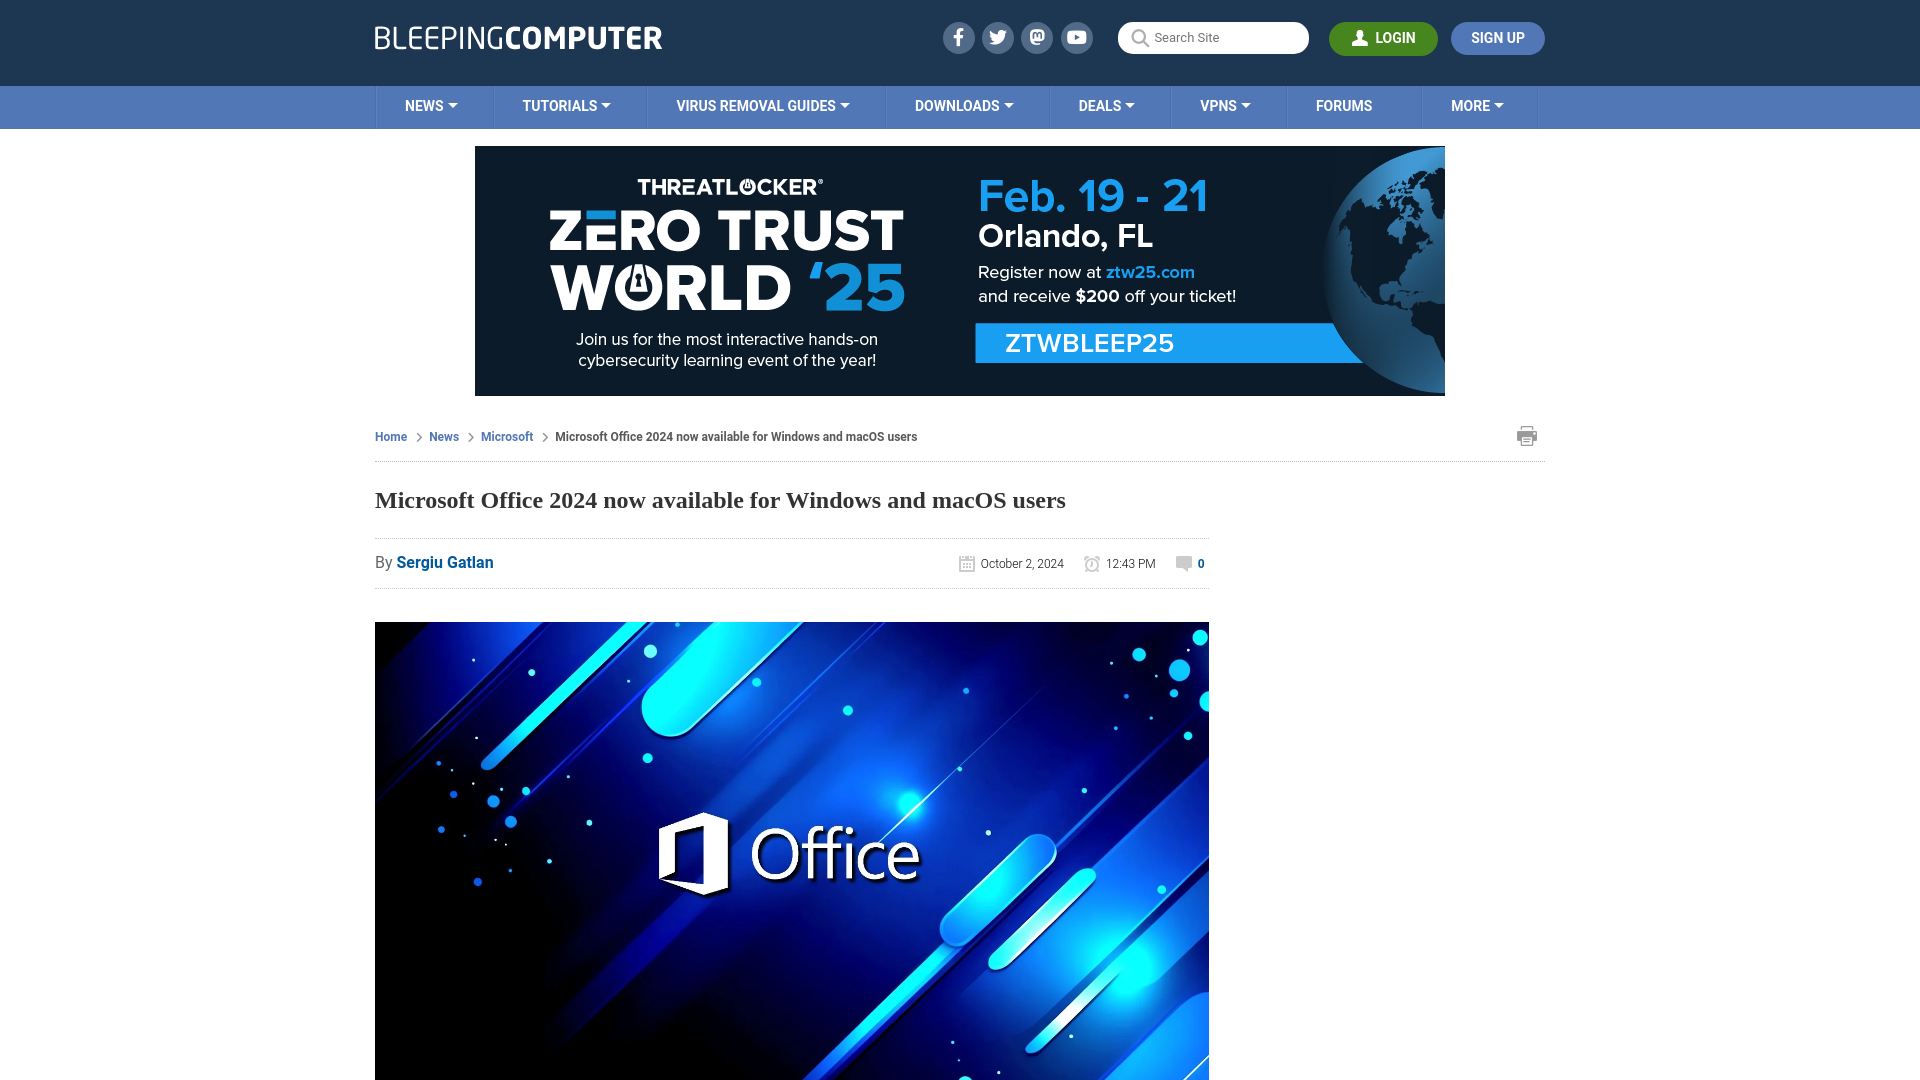The image size is (1920, 1080).
Task: Click the SIGN UP button
Action: coord(1497,38)
